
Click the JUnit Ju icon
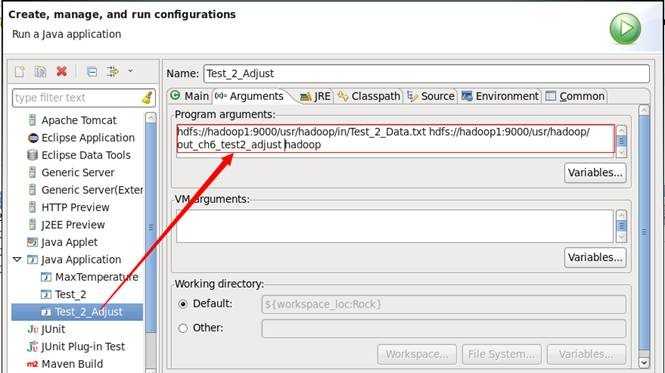click(x=33, y=329)
